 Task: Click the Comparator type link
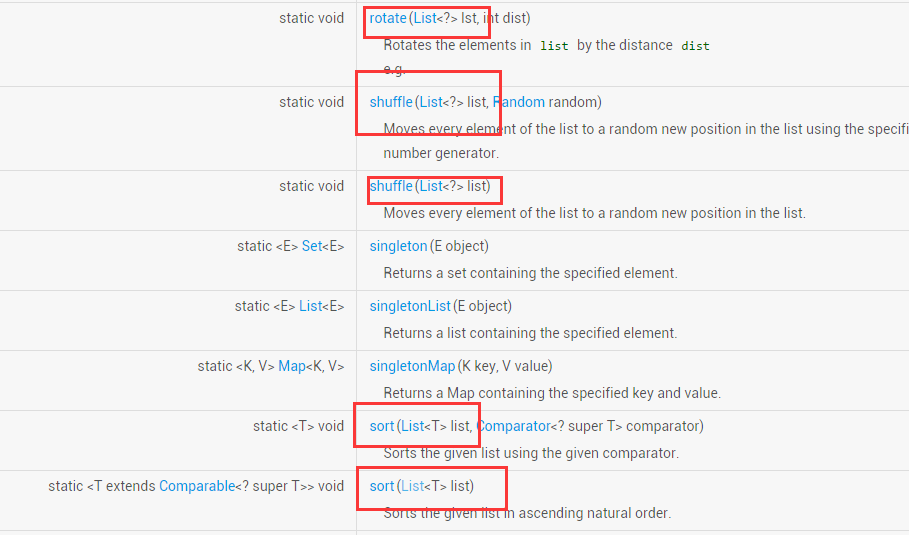click(514, 426)
